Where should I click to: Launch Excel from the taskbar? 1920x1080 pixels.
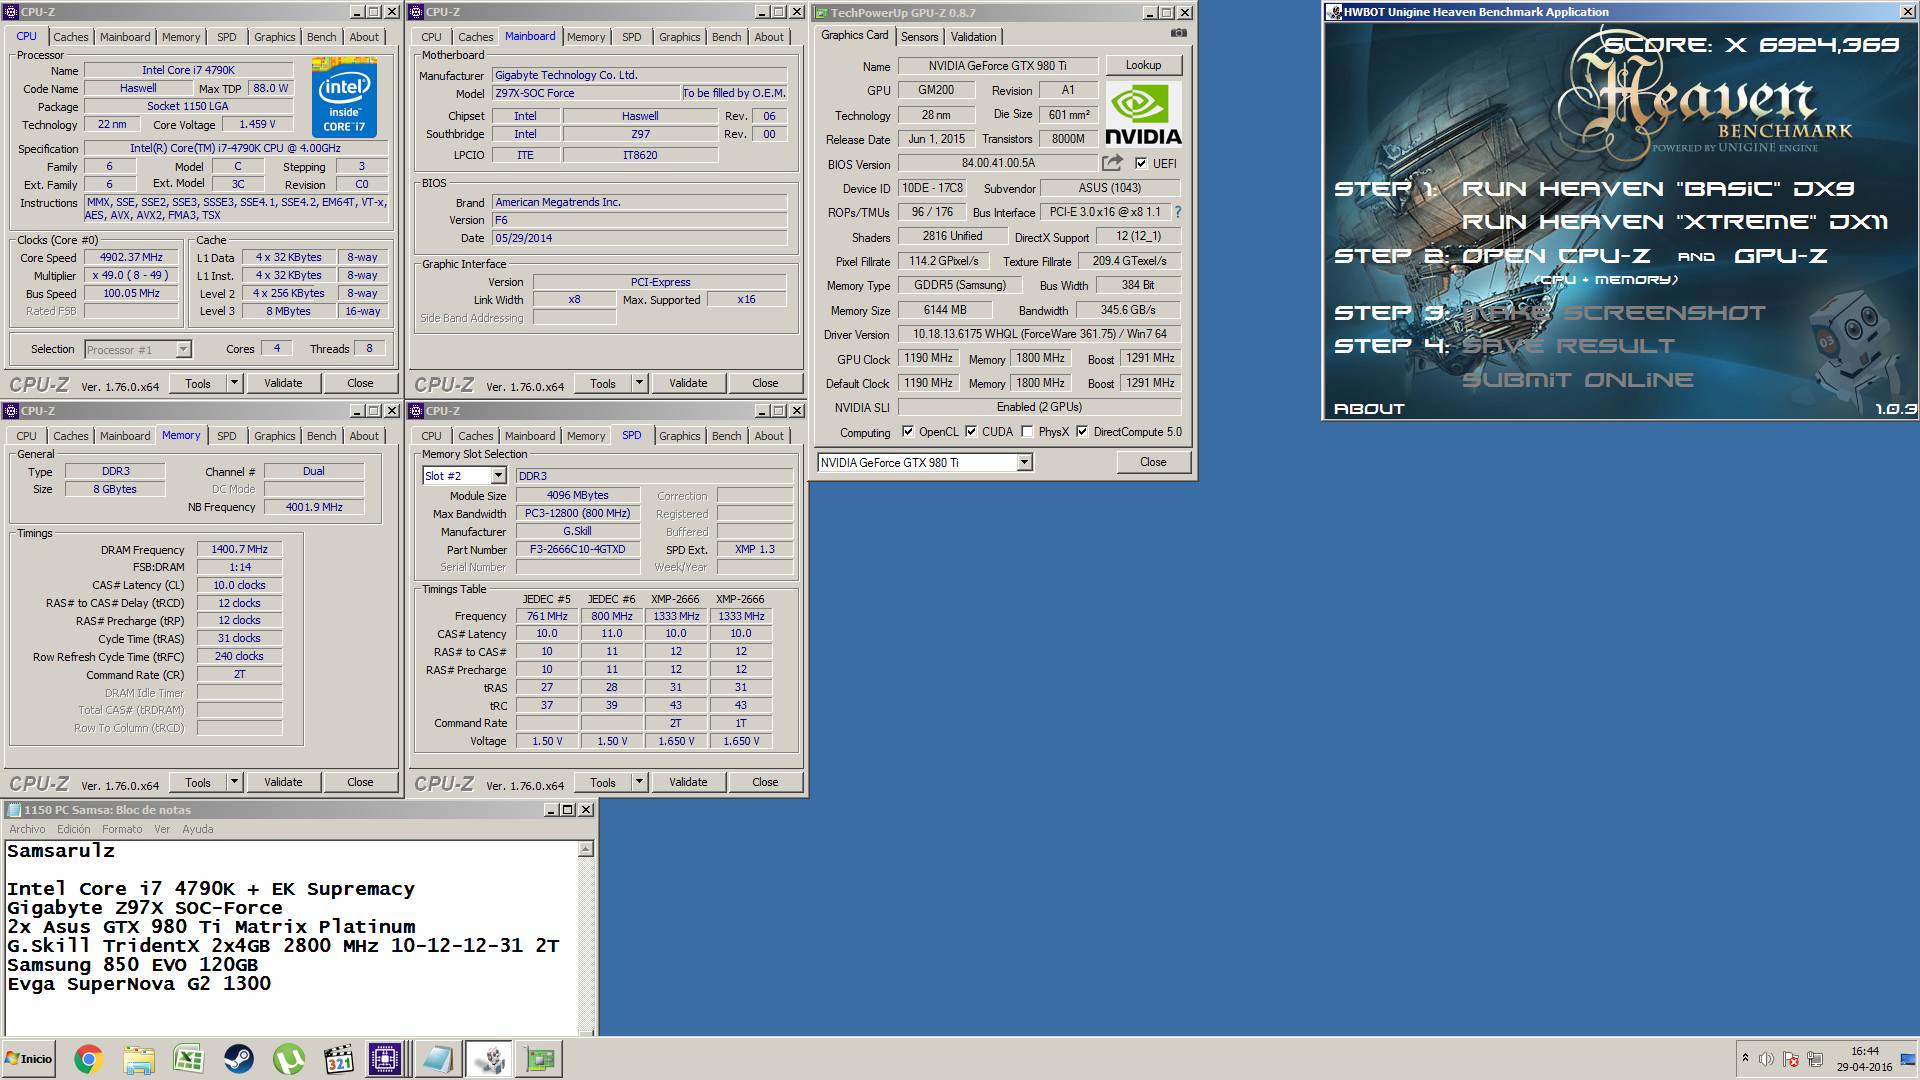[x=189, y=1059]
